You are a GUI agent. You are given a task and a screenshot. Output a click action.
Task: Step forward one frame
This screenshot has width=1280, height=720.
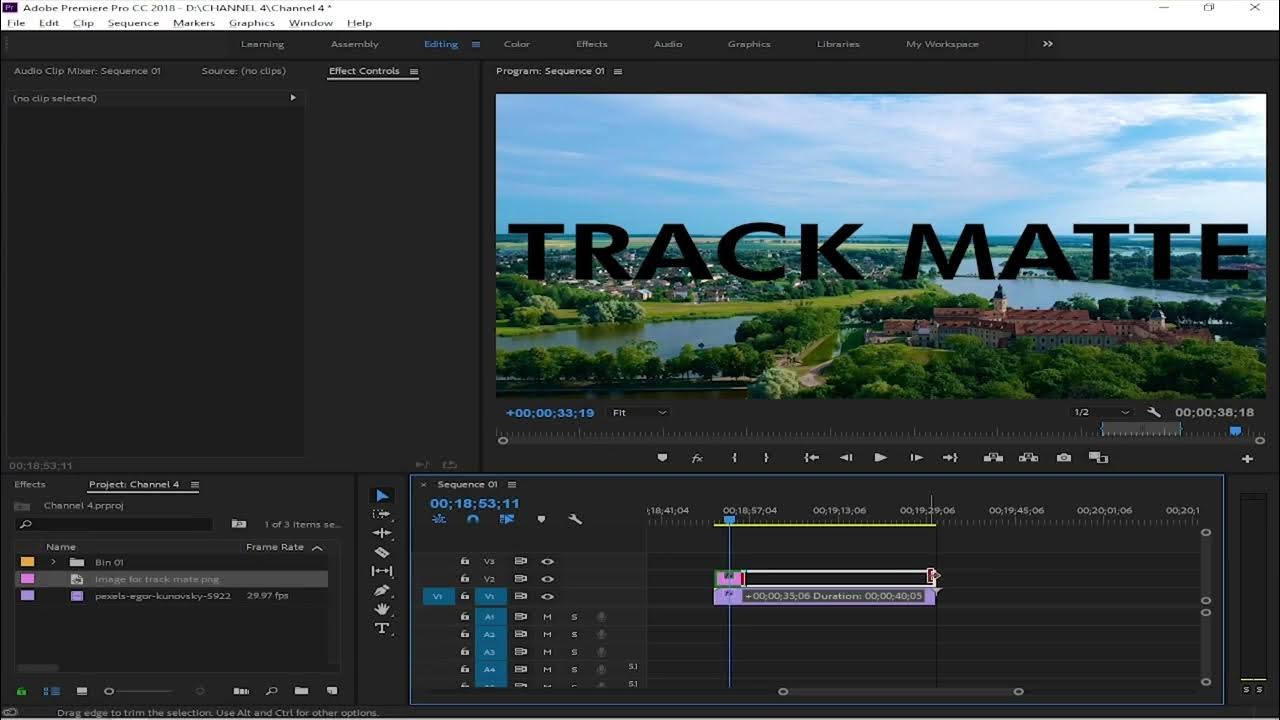(x=916, y=457)
